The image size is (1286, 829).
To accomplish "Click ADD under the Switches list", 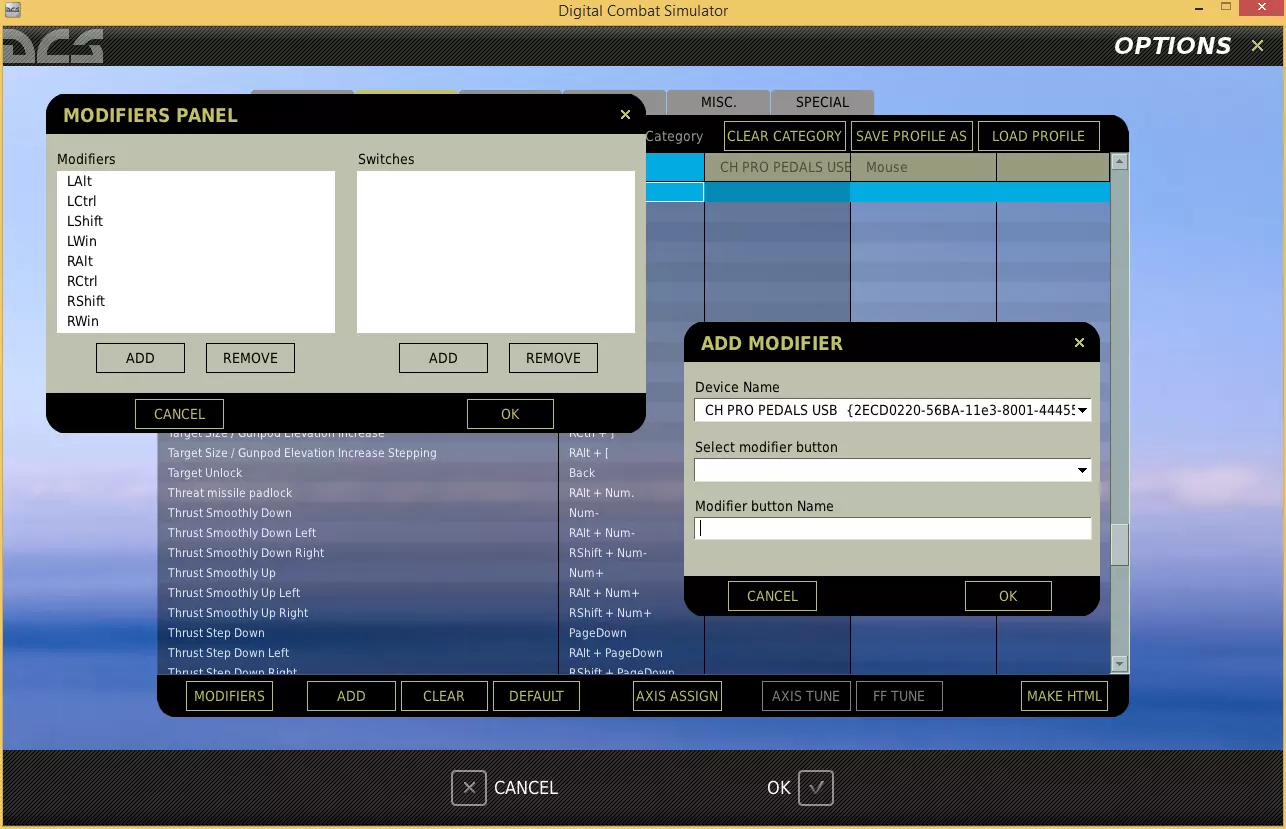I will pyautogui.click(x=443, y=358).
